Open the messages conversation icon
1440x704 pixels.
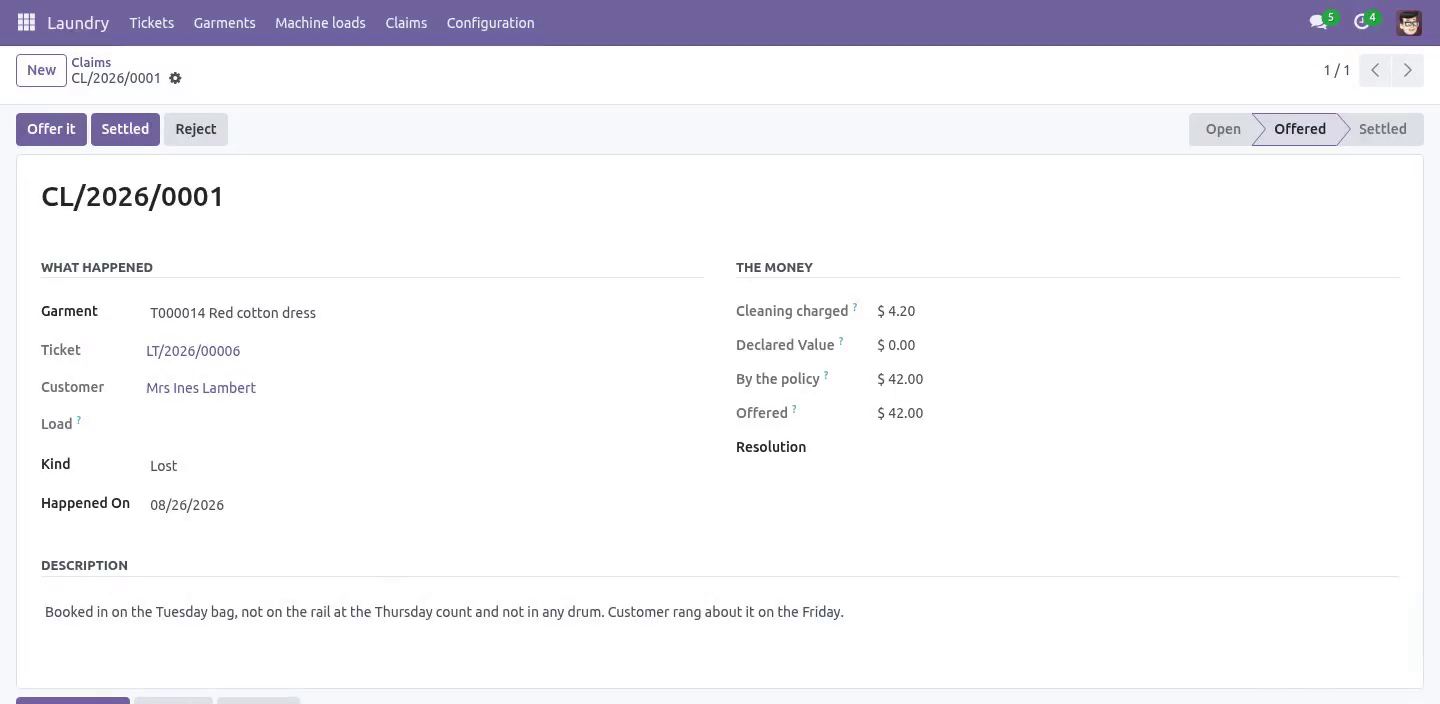1318,22
